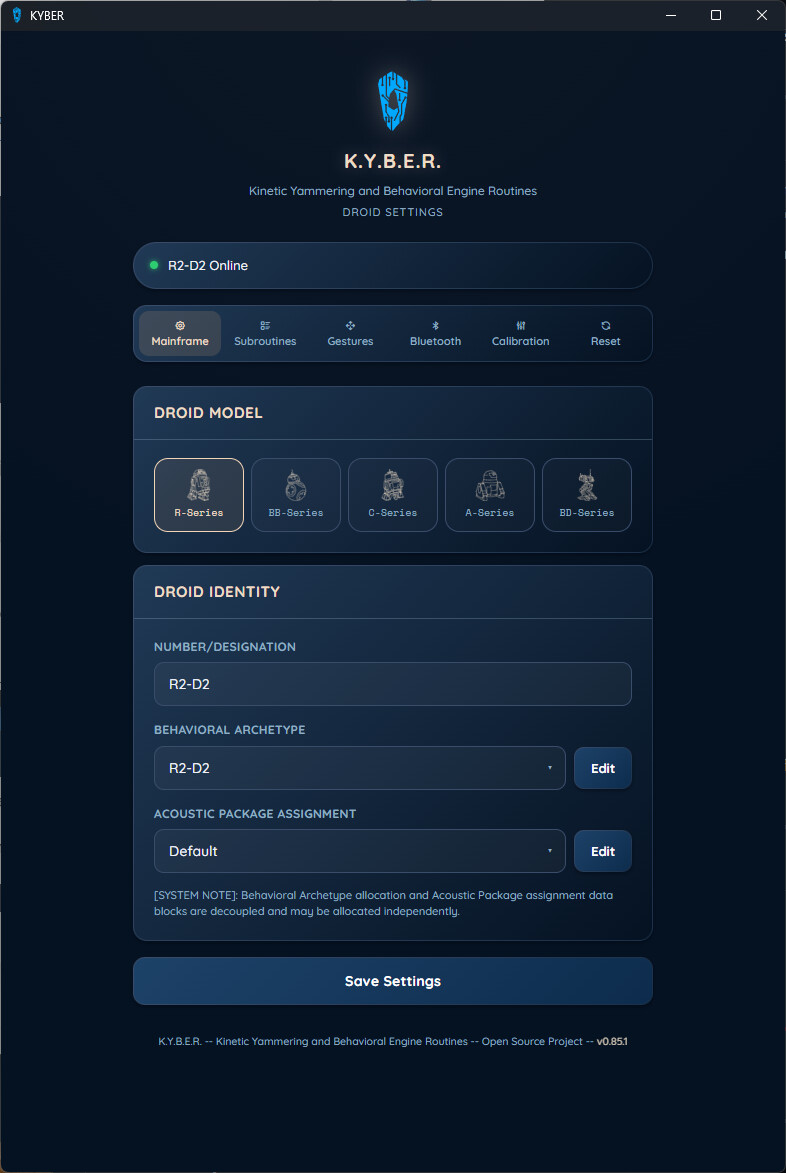Open the Behavioral Archetype dropdown
The height and width of the screenshot is (1173, 786).
pyautogui.click(x=360, y=768)
